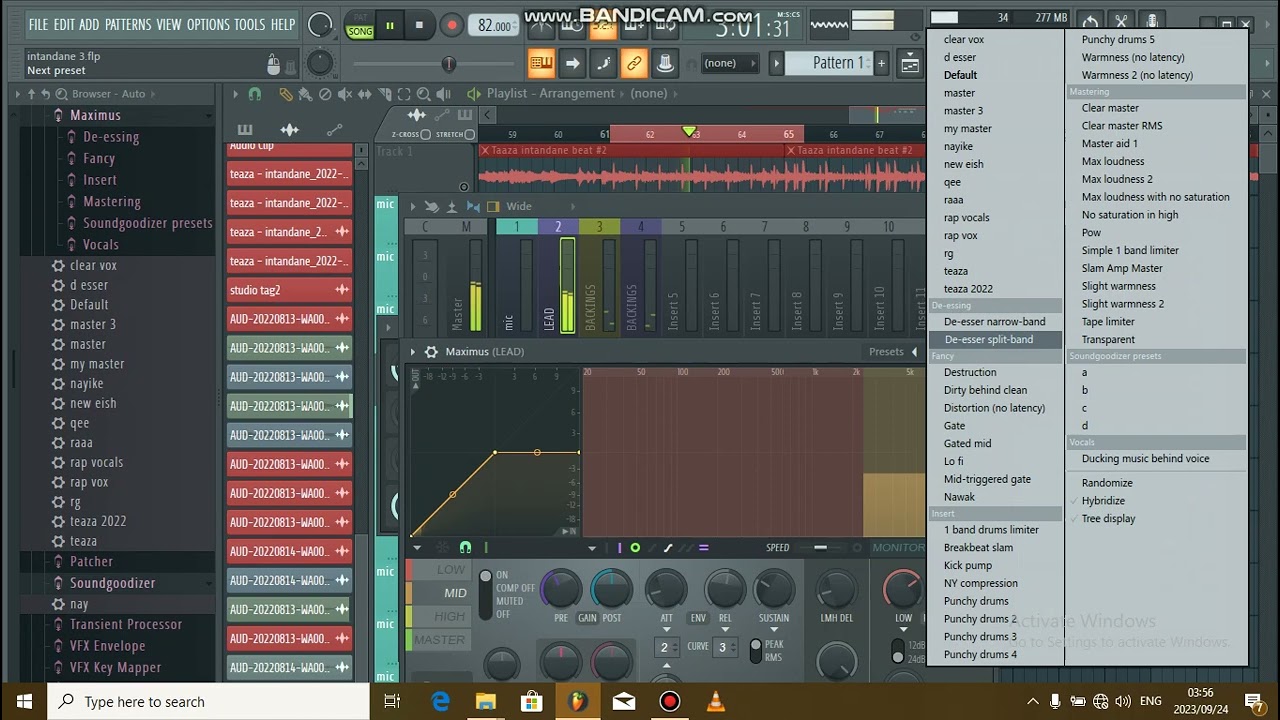This screenshot has width=1280, height=720.
Task: Select 'teaza 2022' preset in browser
Action: pyautogui.click(x=98, y=521)
